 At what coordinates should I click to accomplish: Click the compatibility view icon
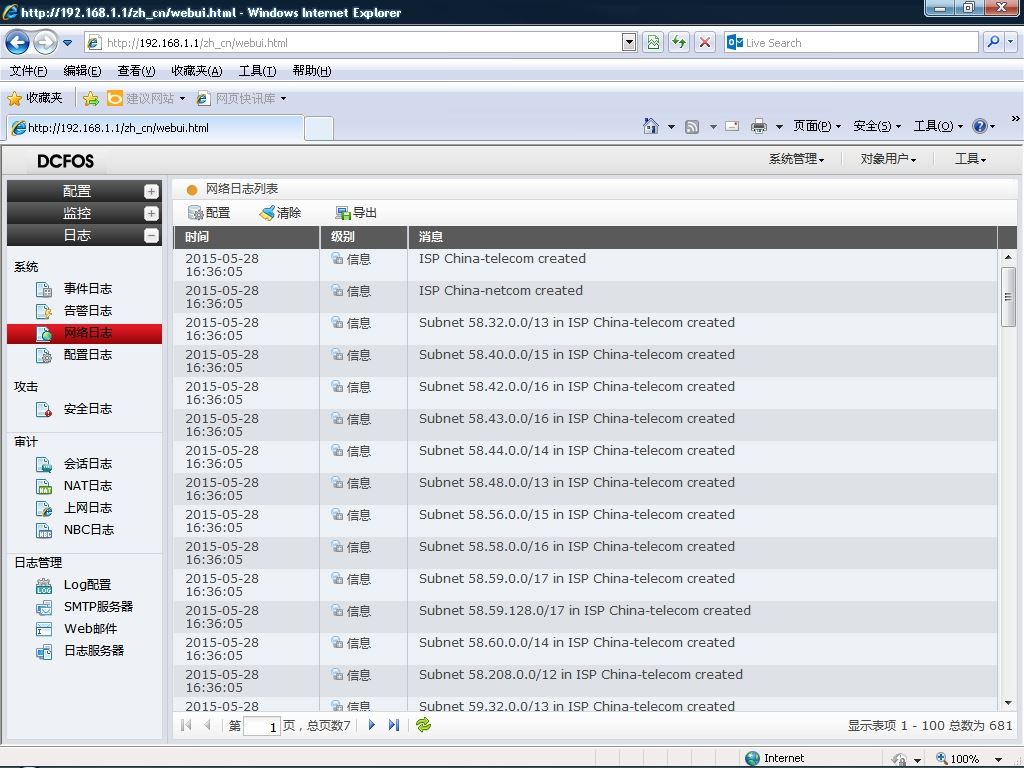click(x=653, y=42)
